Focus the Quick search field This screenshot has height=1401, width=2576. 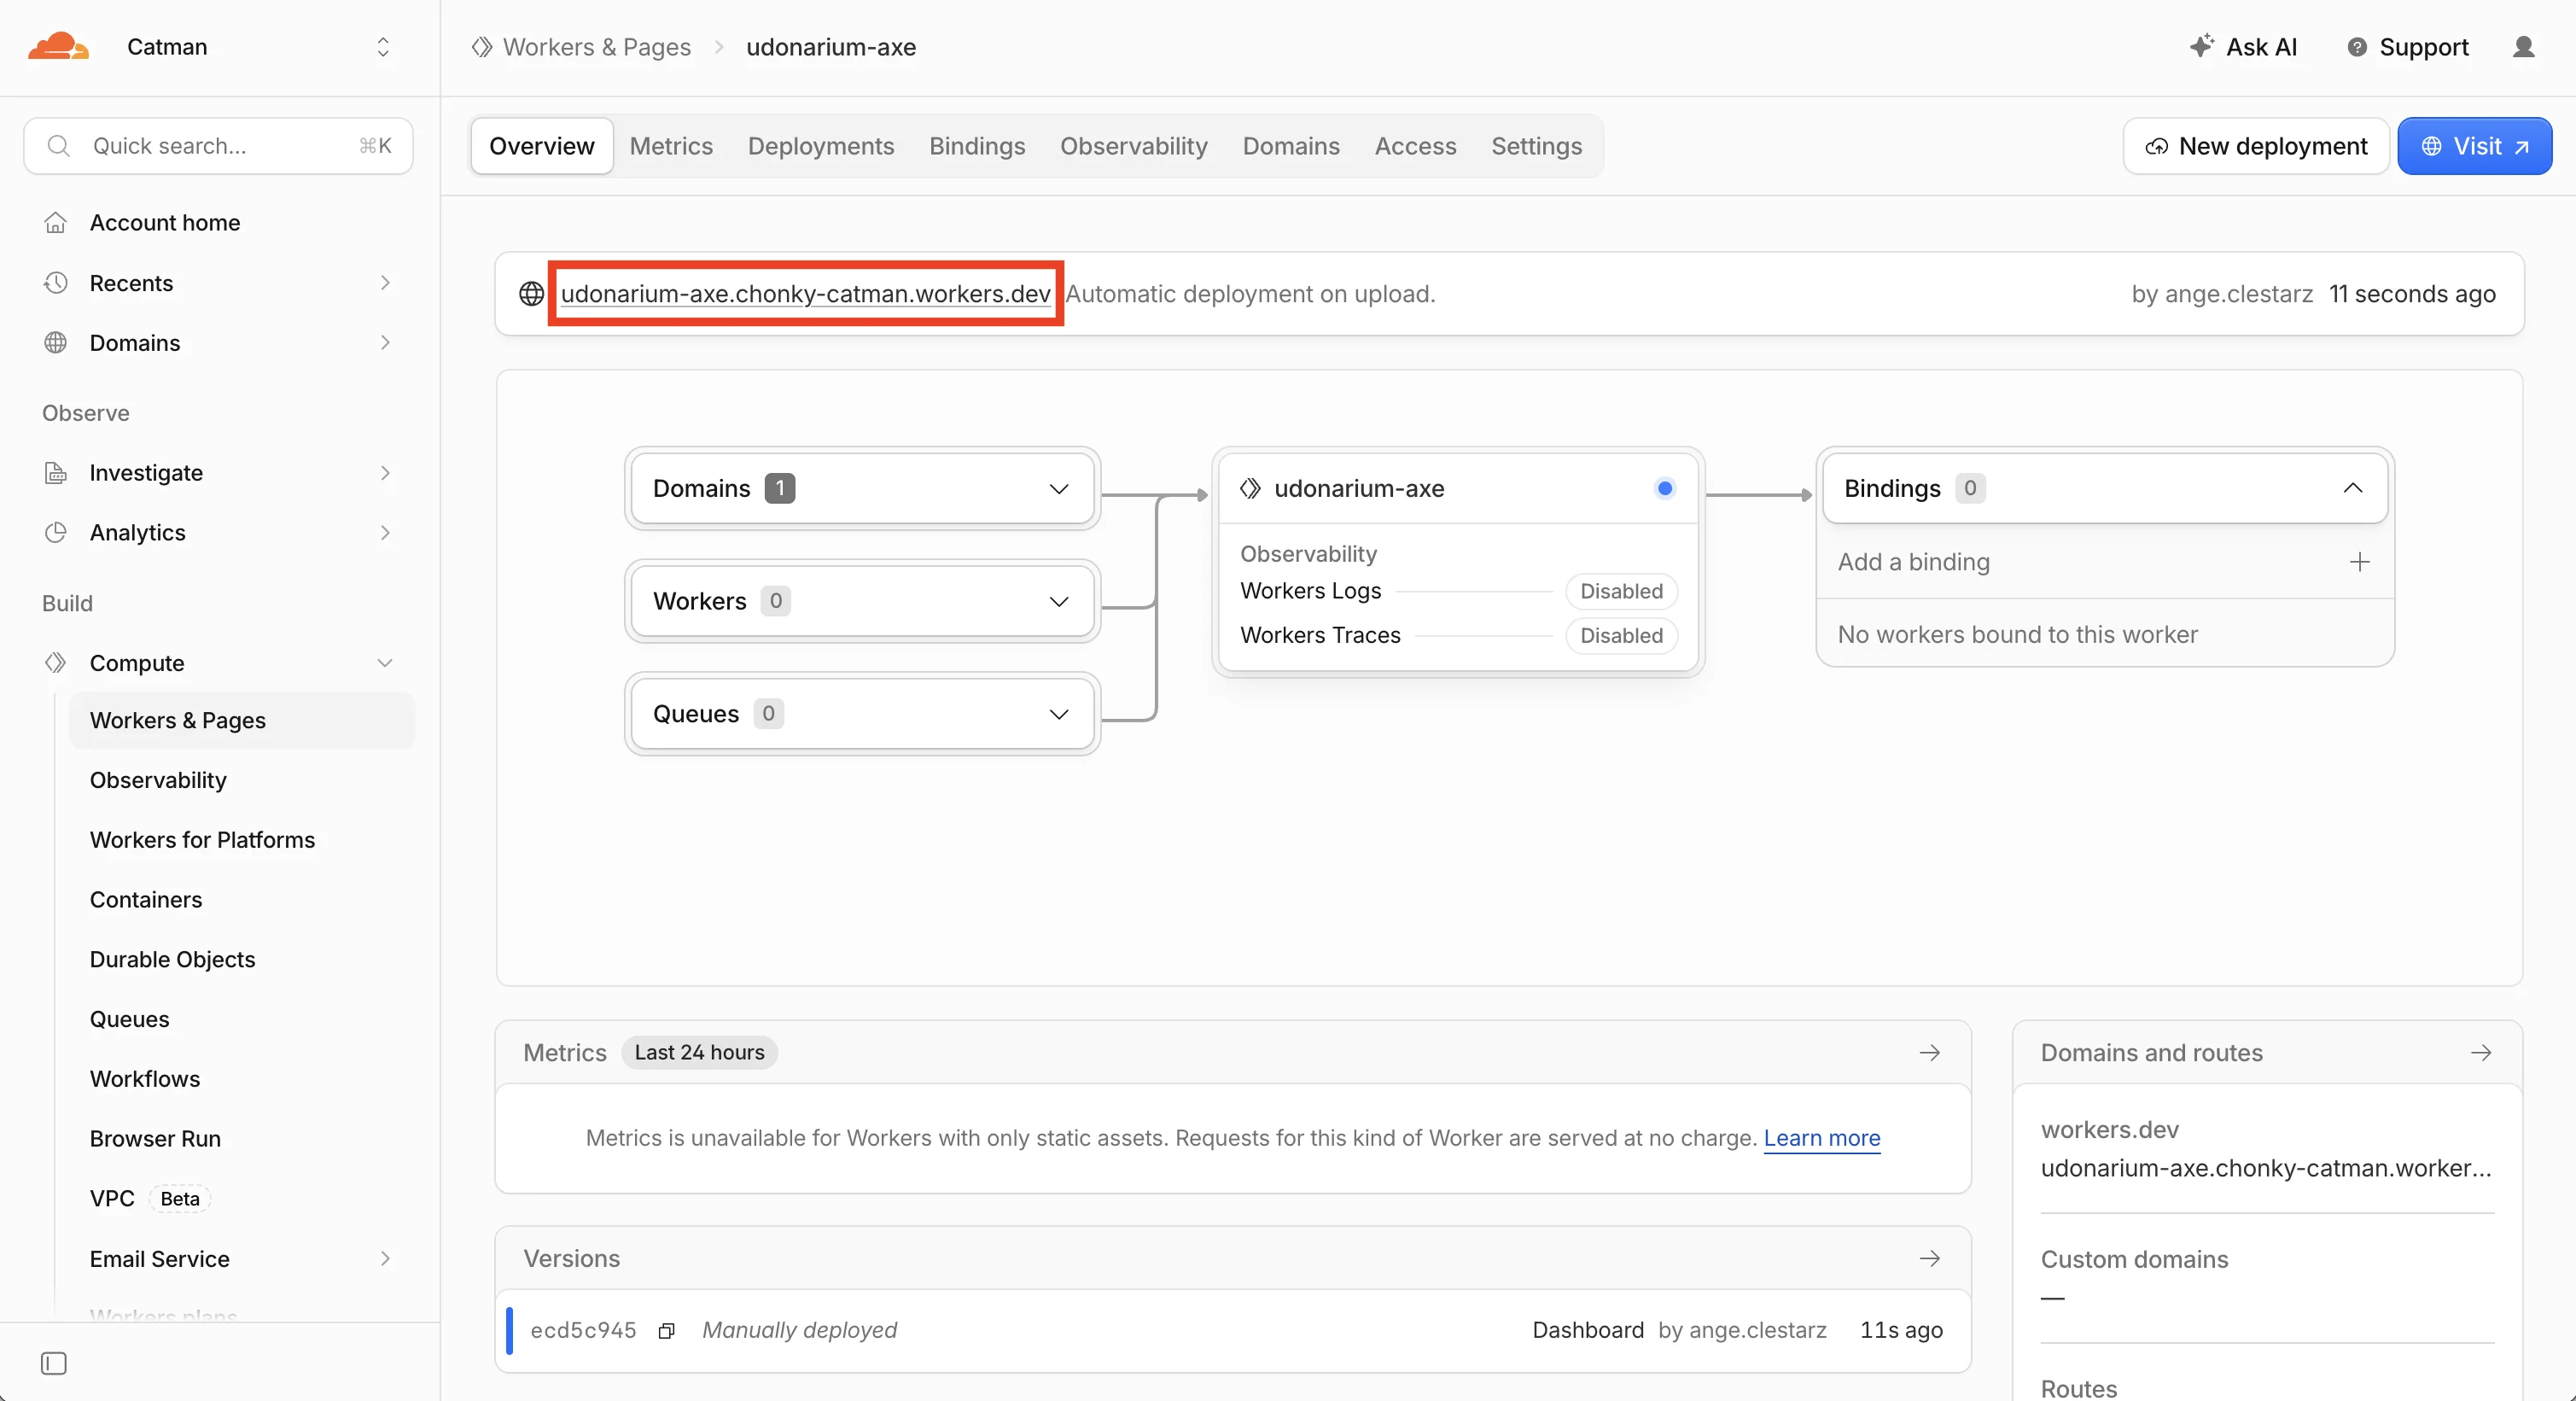[218, 146]
